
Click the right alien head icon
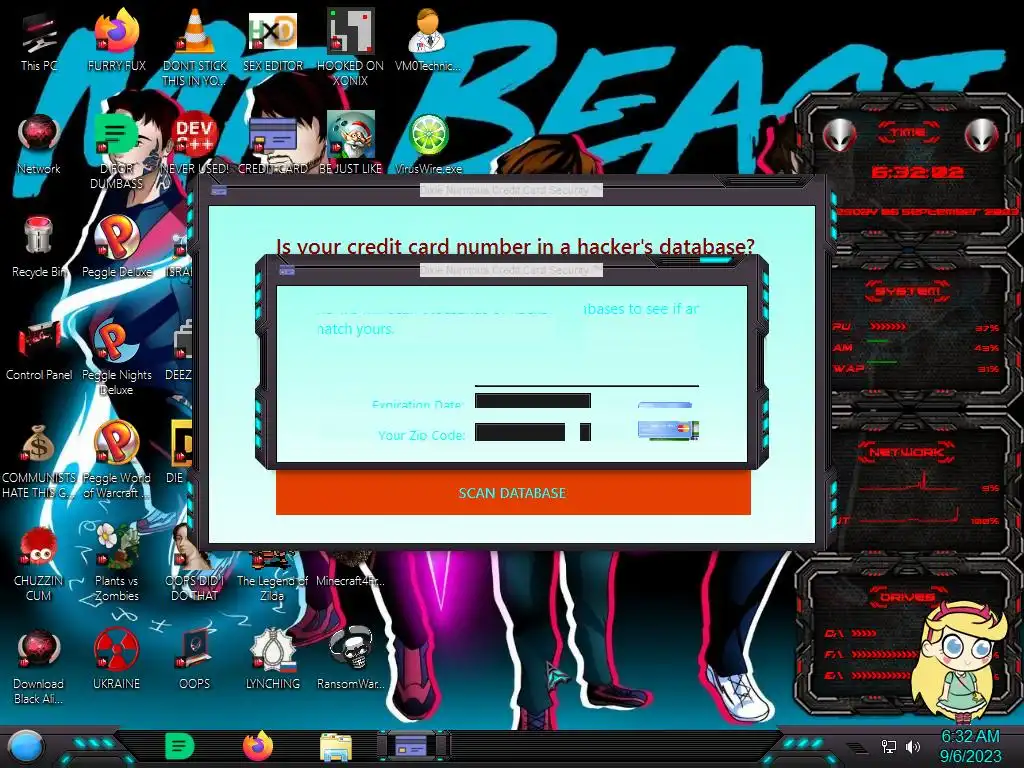tap(982, 136)
